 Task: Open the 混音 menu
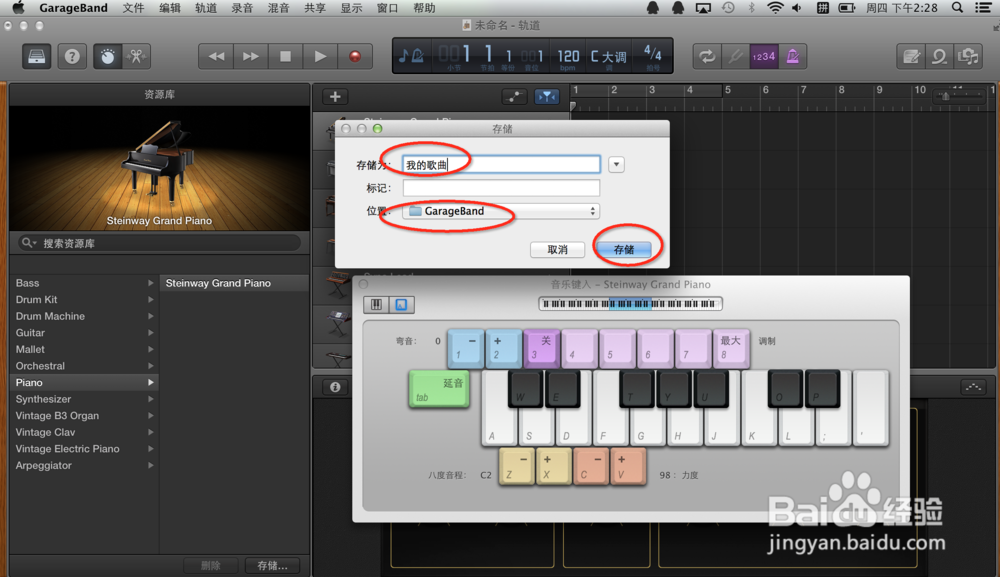pos(279,8)
